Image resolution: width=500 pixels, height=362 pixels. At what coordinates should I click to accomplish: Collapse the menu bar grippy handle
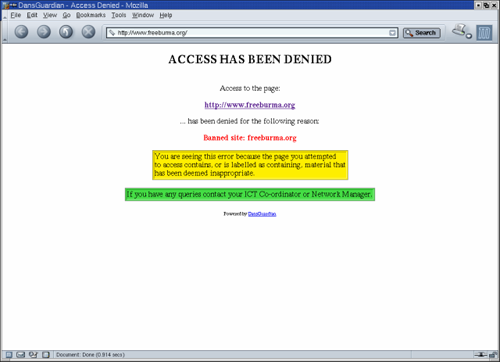[x=5, y=15]
